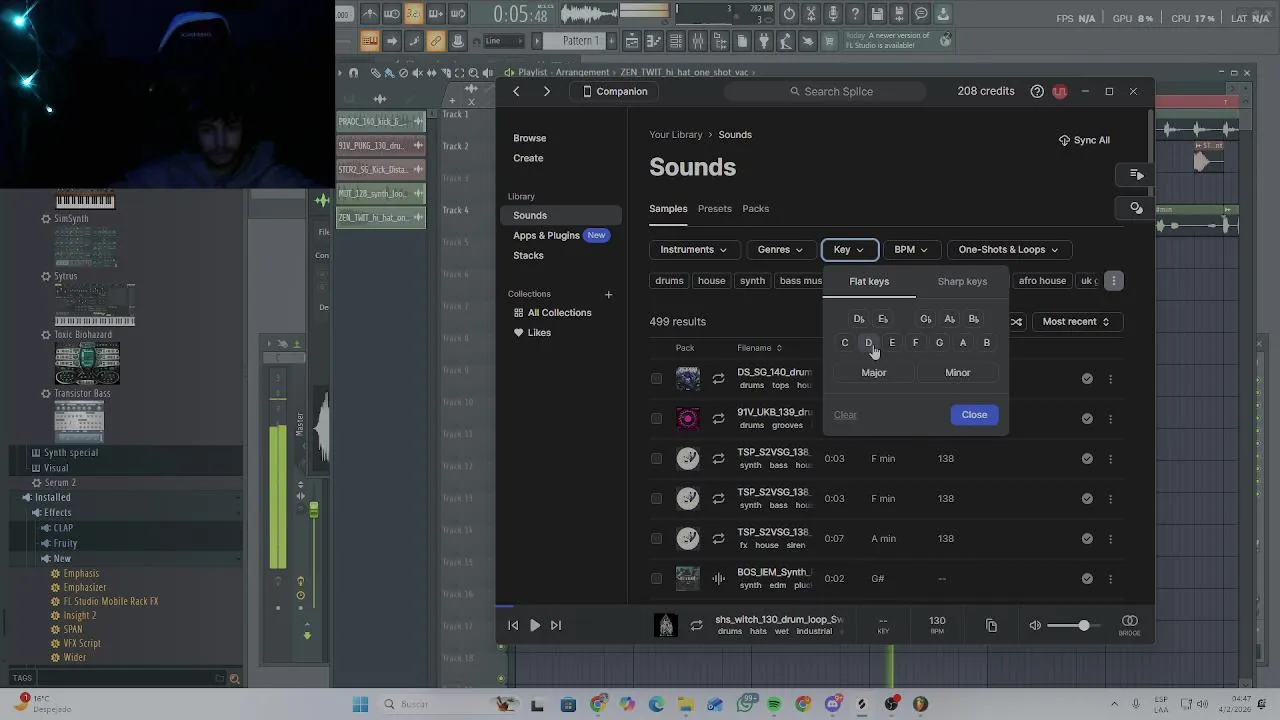Image resolution: width=1280 pixels, height=720 pixels.
Task: Open the FL Studio mixer icon
Action: [698, 41]
